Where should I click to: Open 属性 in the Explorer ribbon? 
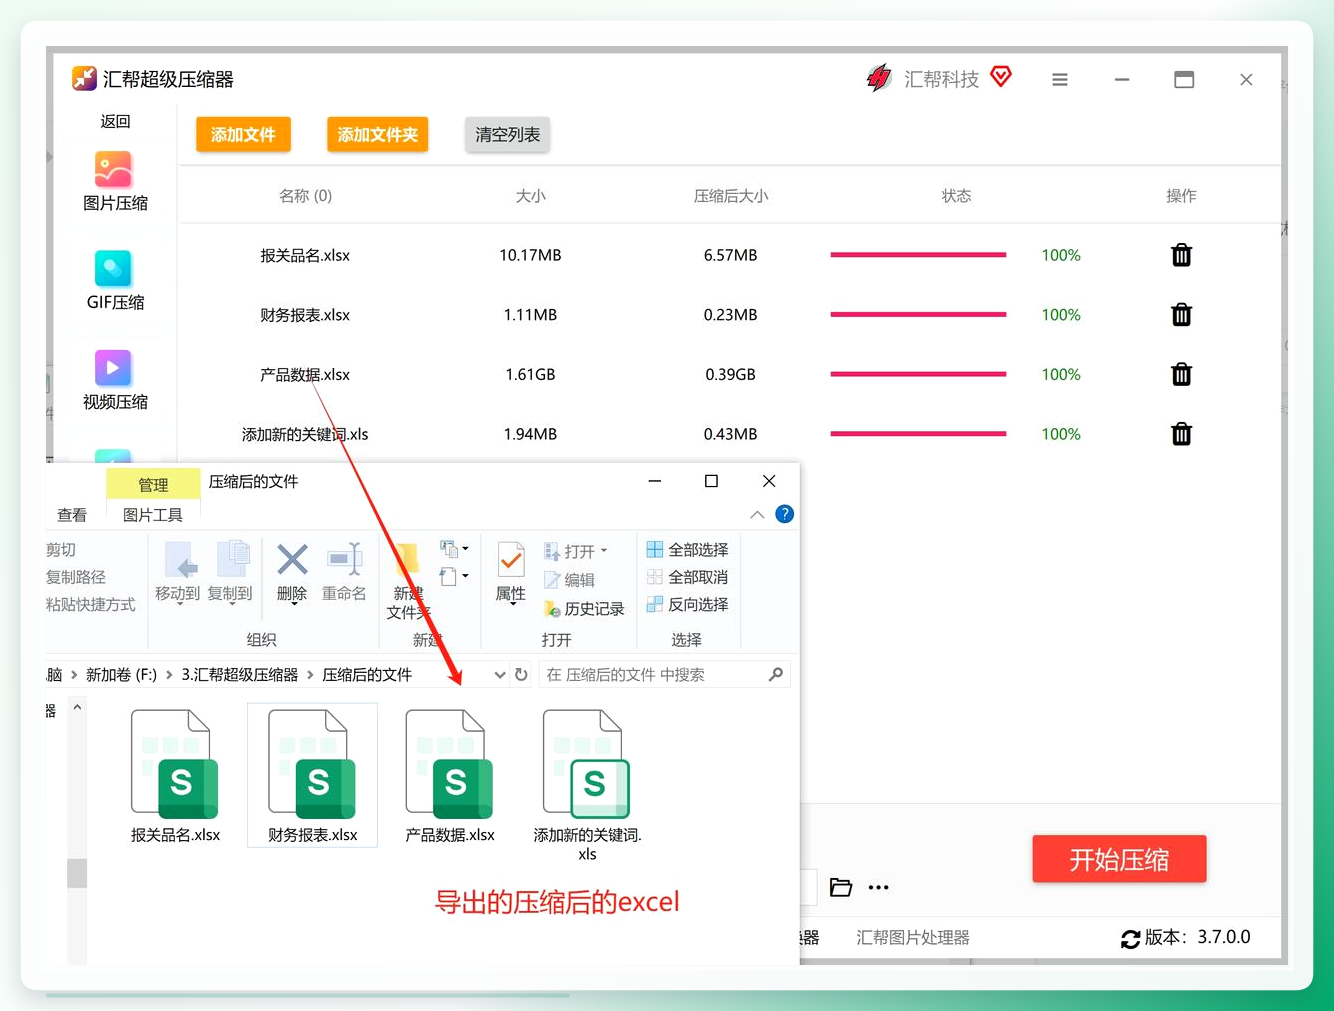tap(511, 573)
